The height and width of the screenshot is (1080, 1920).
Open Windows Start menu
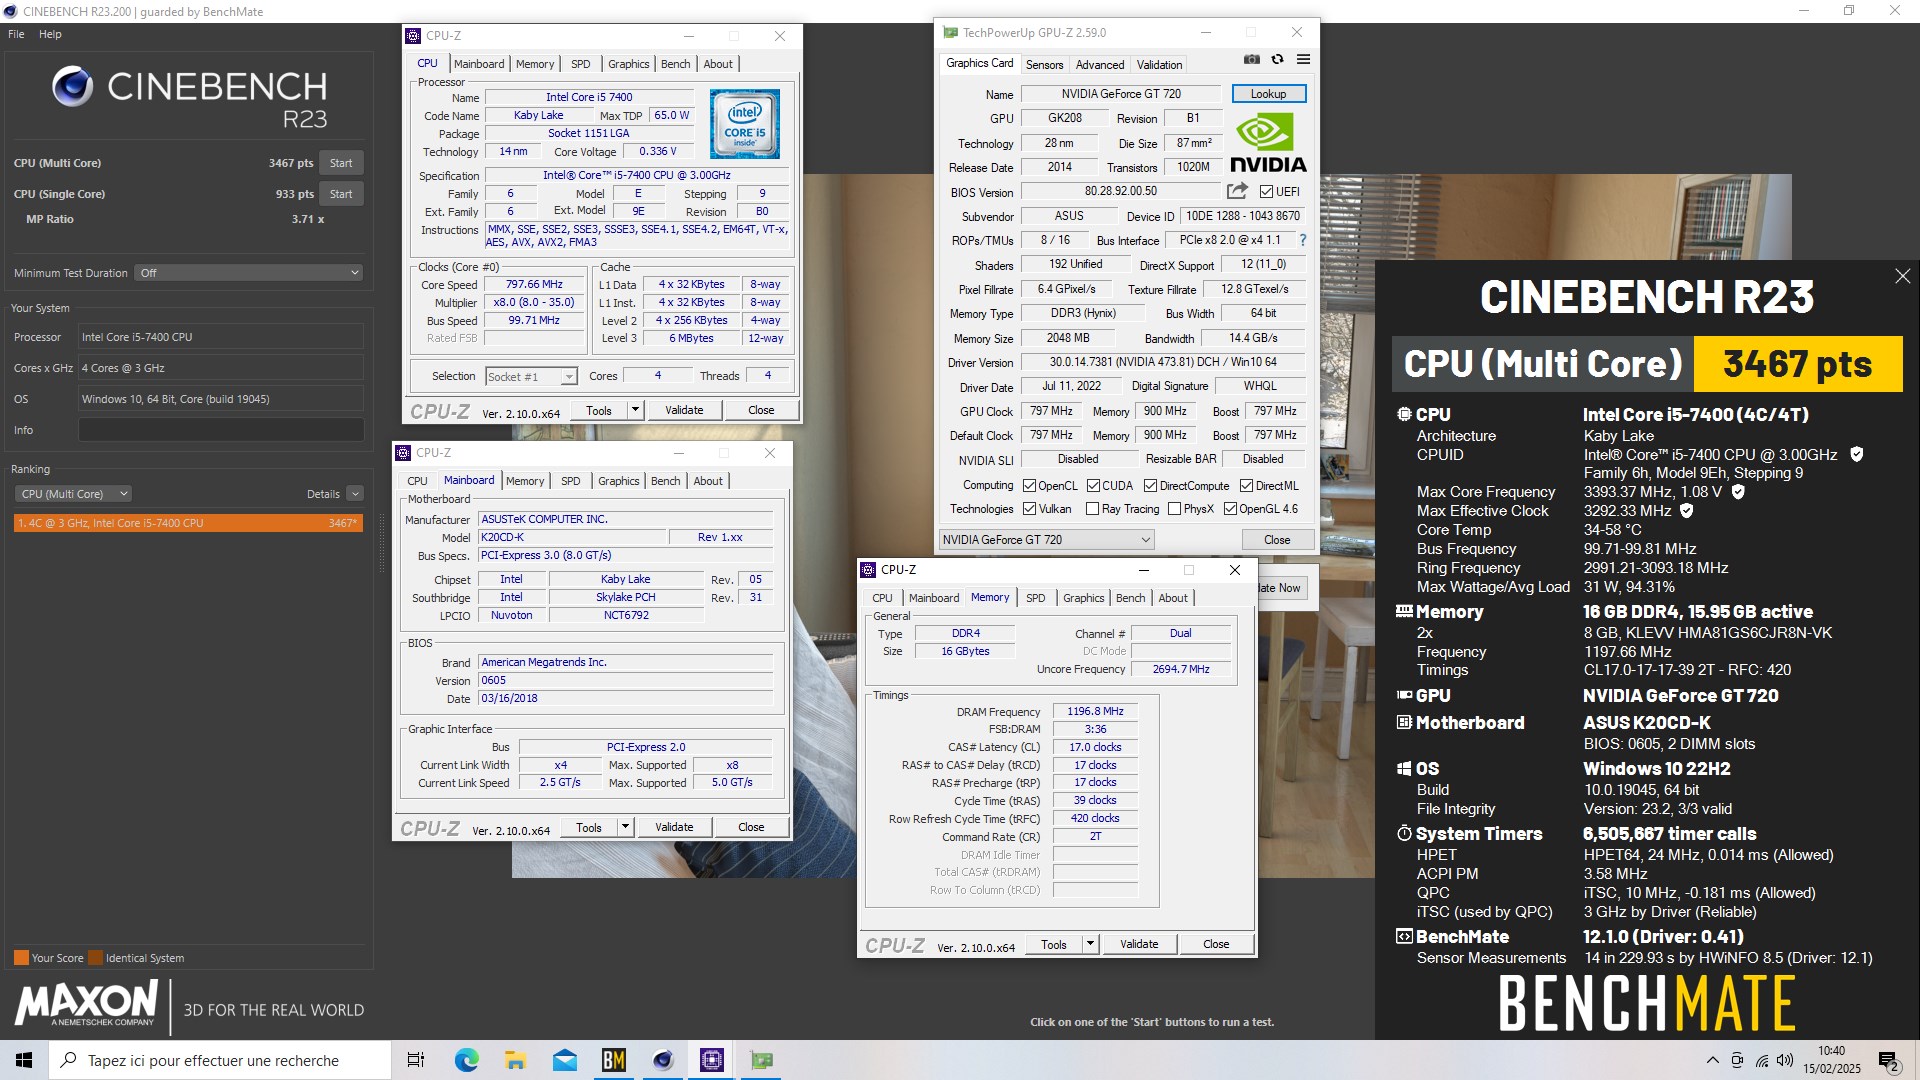(24, 1060)
